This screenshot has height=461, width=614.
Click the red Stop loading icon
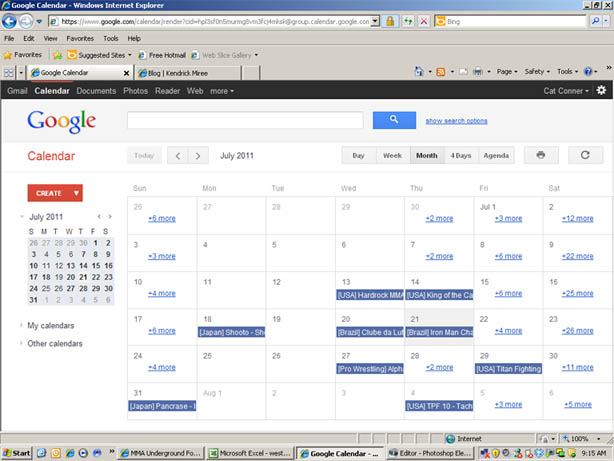pyautogui.click(x=424, y=21)
